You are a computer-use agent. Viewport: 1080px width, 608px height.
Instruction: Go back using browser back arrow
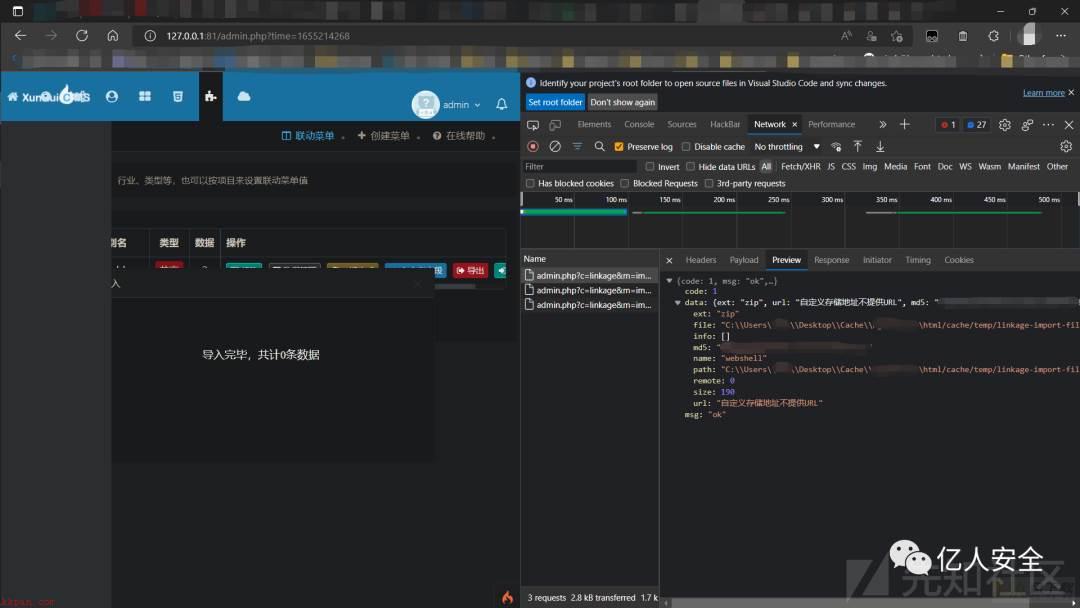[x=21, y=35]
